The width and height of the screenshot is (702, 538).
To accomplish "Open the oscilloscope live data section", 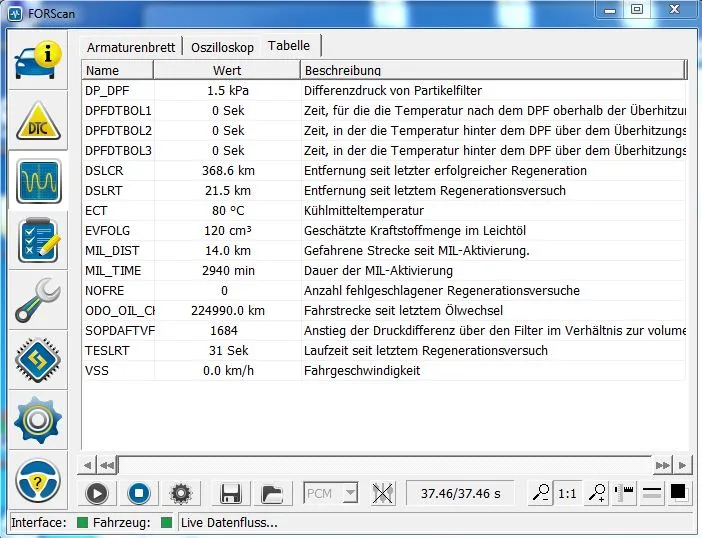I will [x=39, y=182].
